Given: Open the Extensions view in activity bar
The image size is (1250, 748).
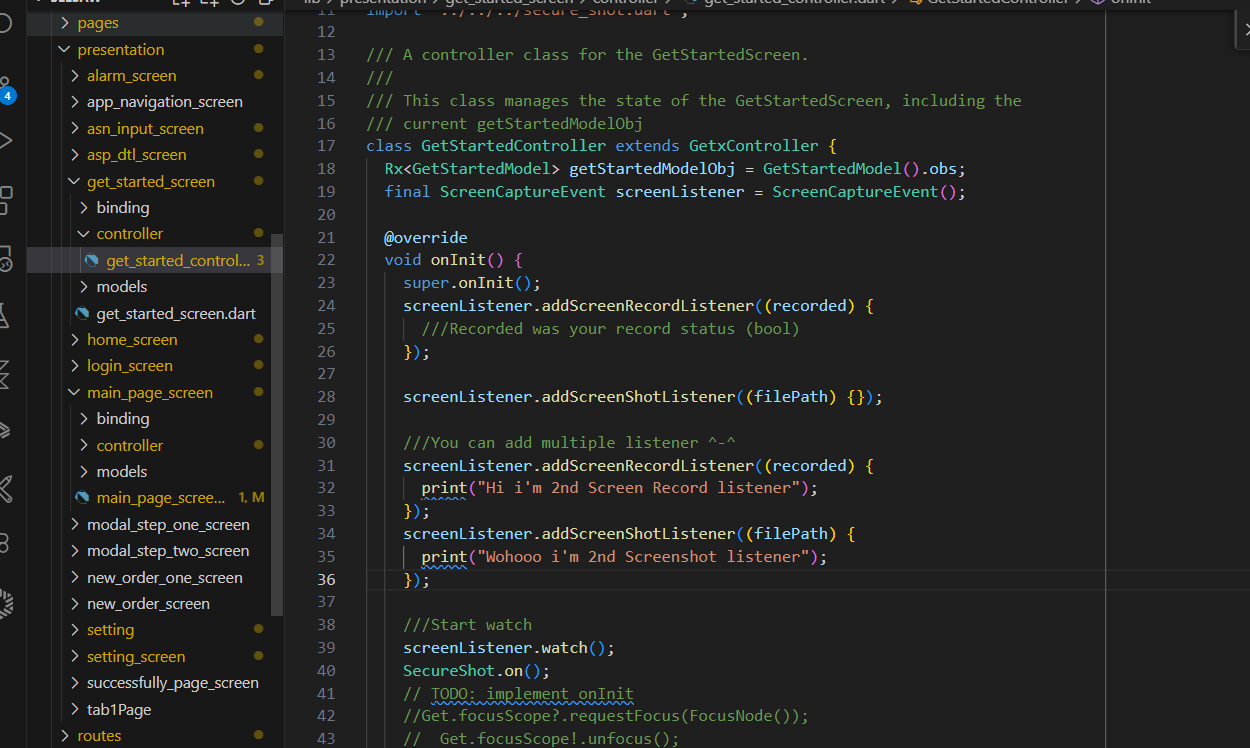Looking at the screenshot, I should (4, 199).
